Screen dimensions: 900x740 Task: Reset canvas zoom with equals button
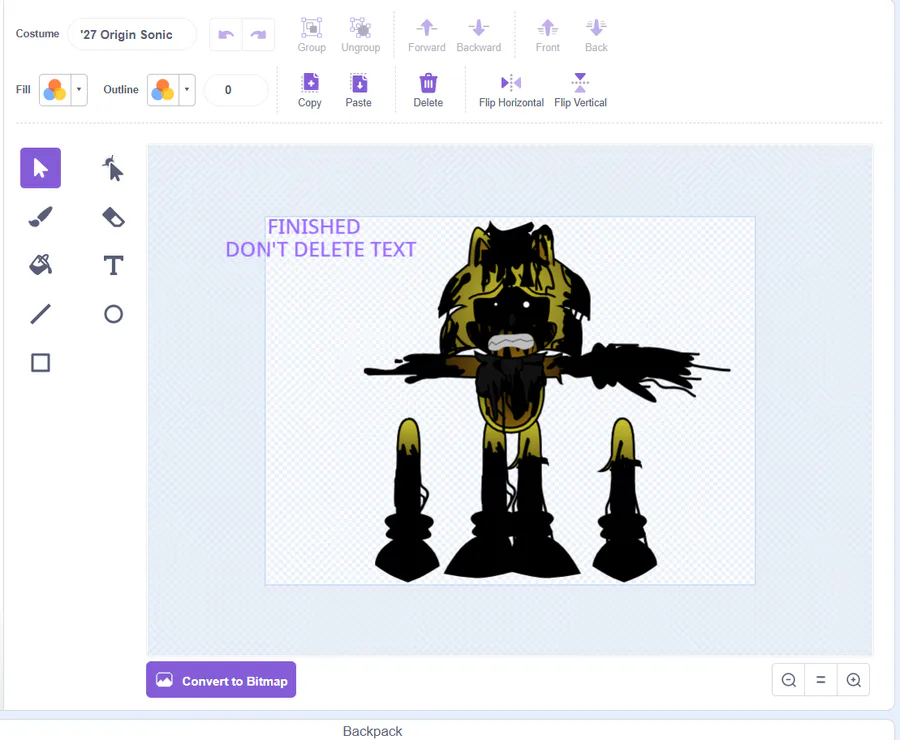[x=821, y=680]
